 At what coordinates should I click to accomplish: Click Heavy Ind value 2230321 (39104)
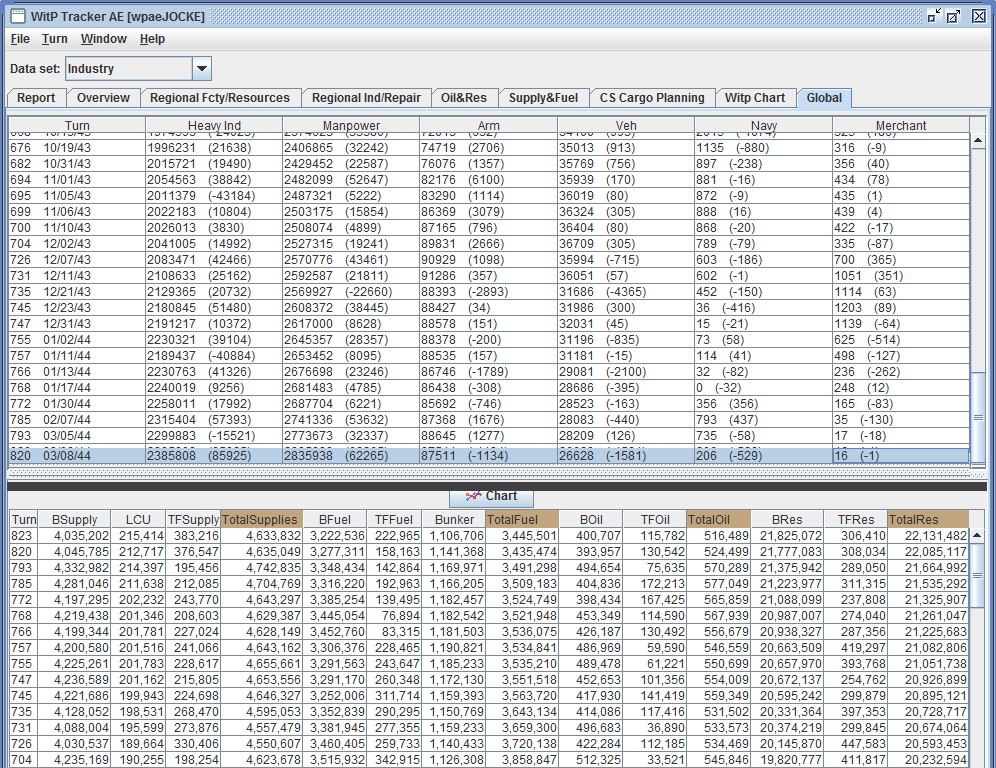tap(214, 340)
